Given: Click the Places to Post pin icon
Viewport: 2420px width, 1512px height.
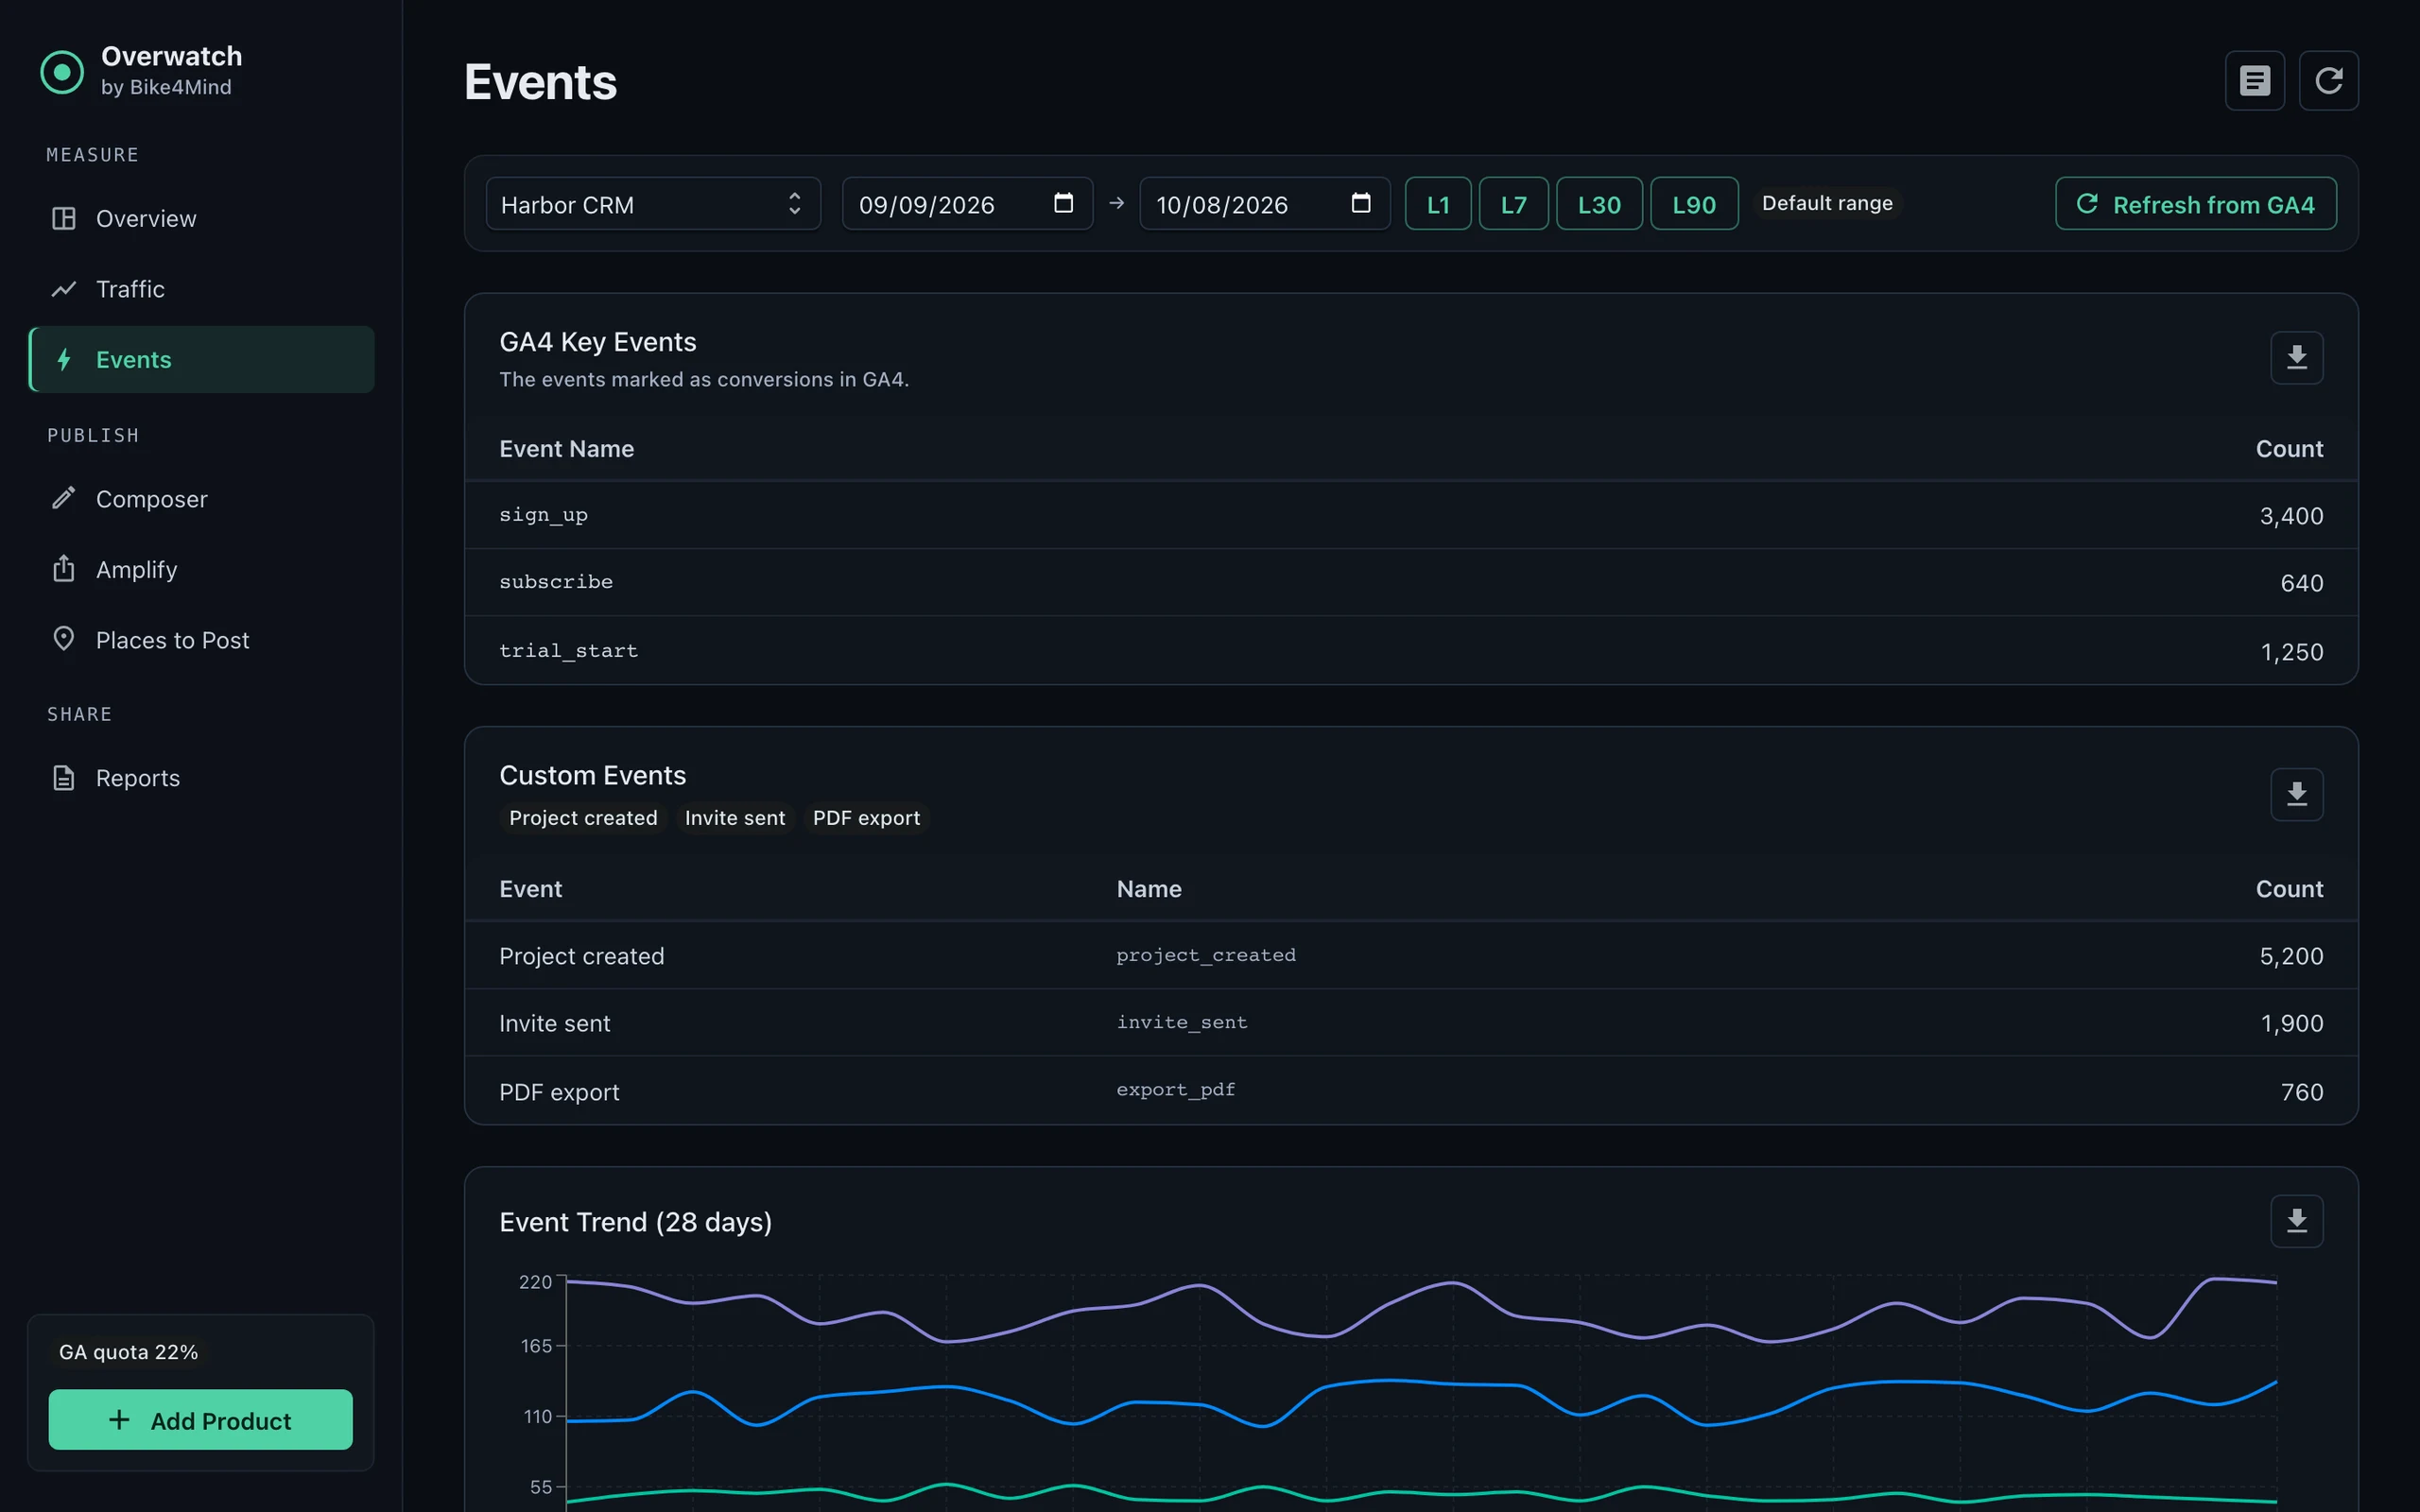Looking at the screenshot, I should pyautogui.click(x=64, y=639).
